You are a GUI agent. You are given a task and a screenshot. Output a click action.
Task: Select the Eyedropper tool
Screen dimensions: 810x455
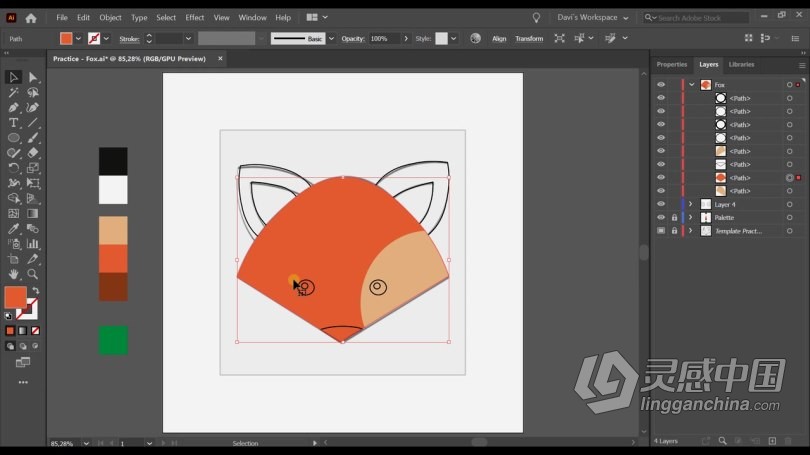[13, 229]
